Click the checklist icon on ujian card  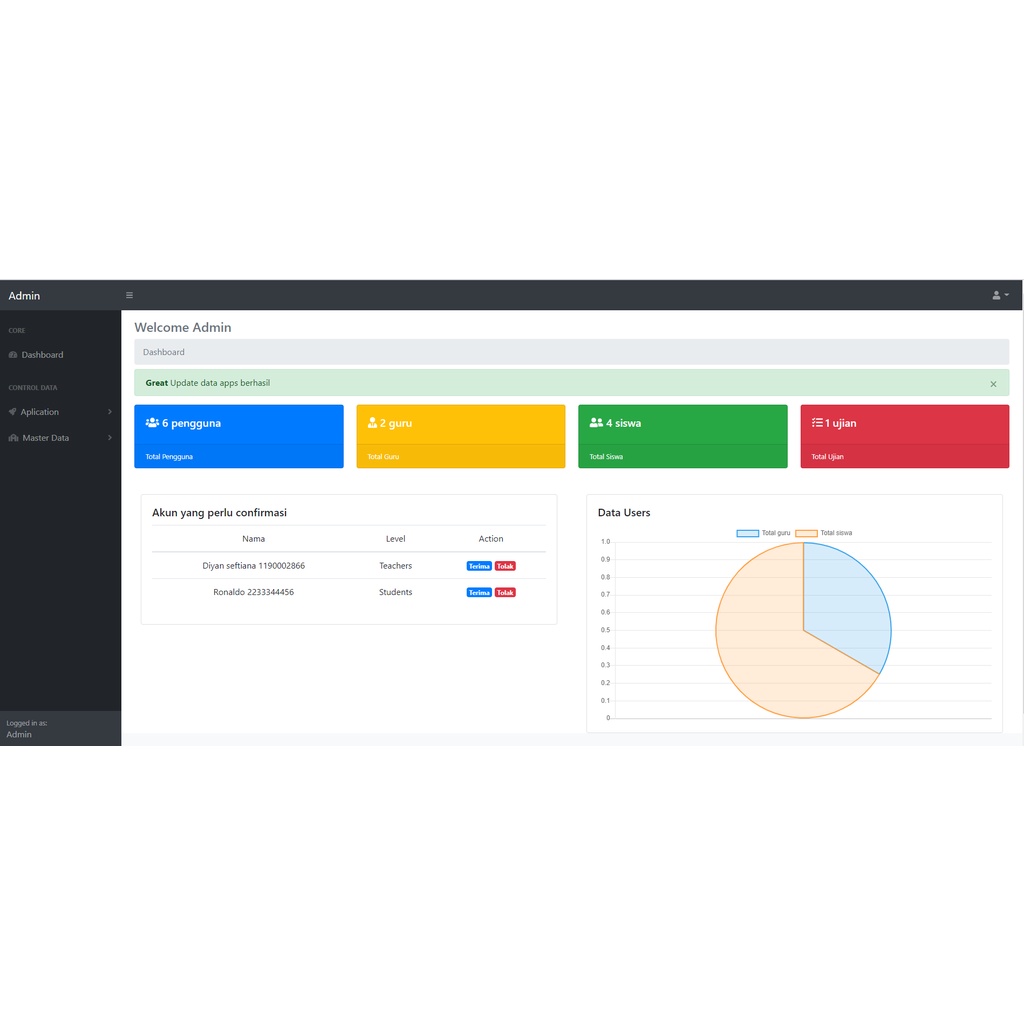click(817, 423)
